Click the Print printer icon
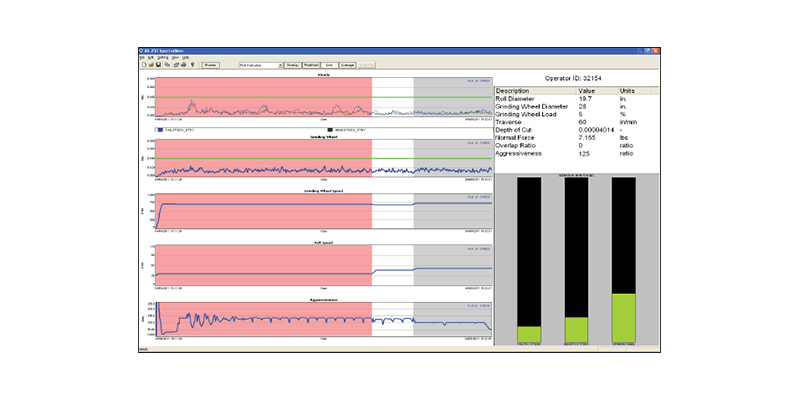The width and height of the screenshot is (800, 400). point(184,65)
